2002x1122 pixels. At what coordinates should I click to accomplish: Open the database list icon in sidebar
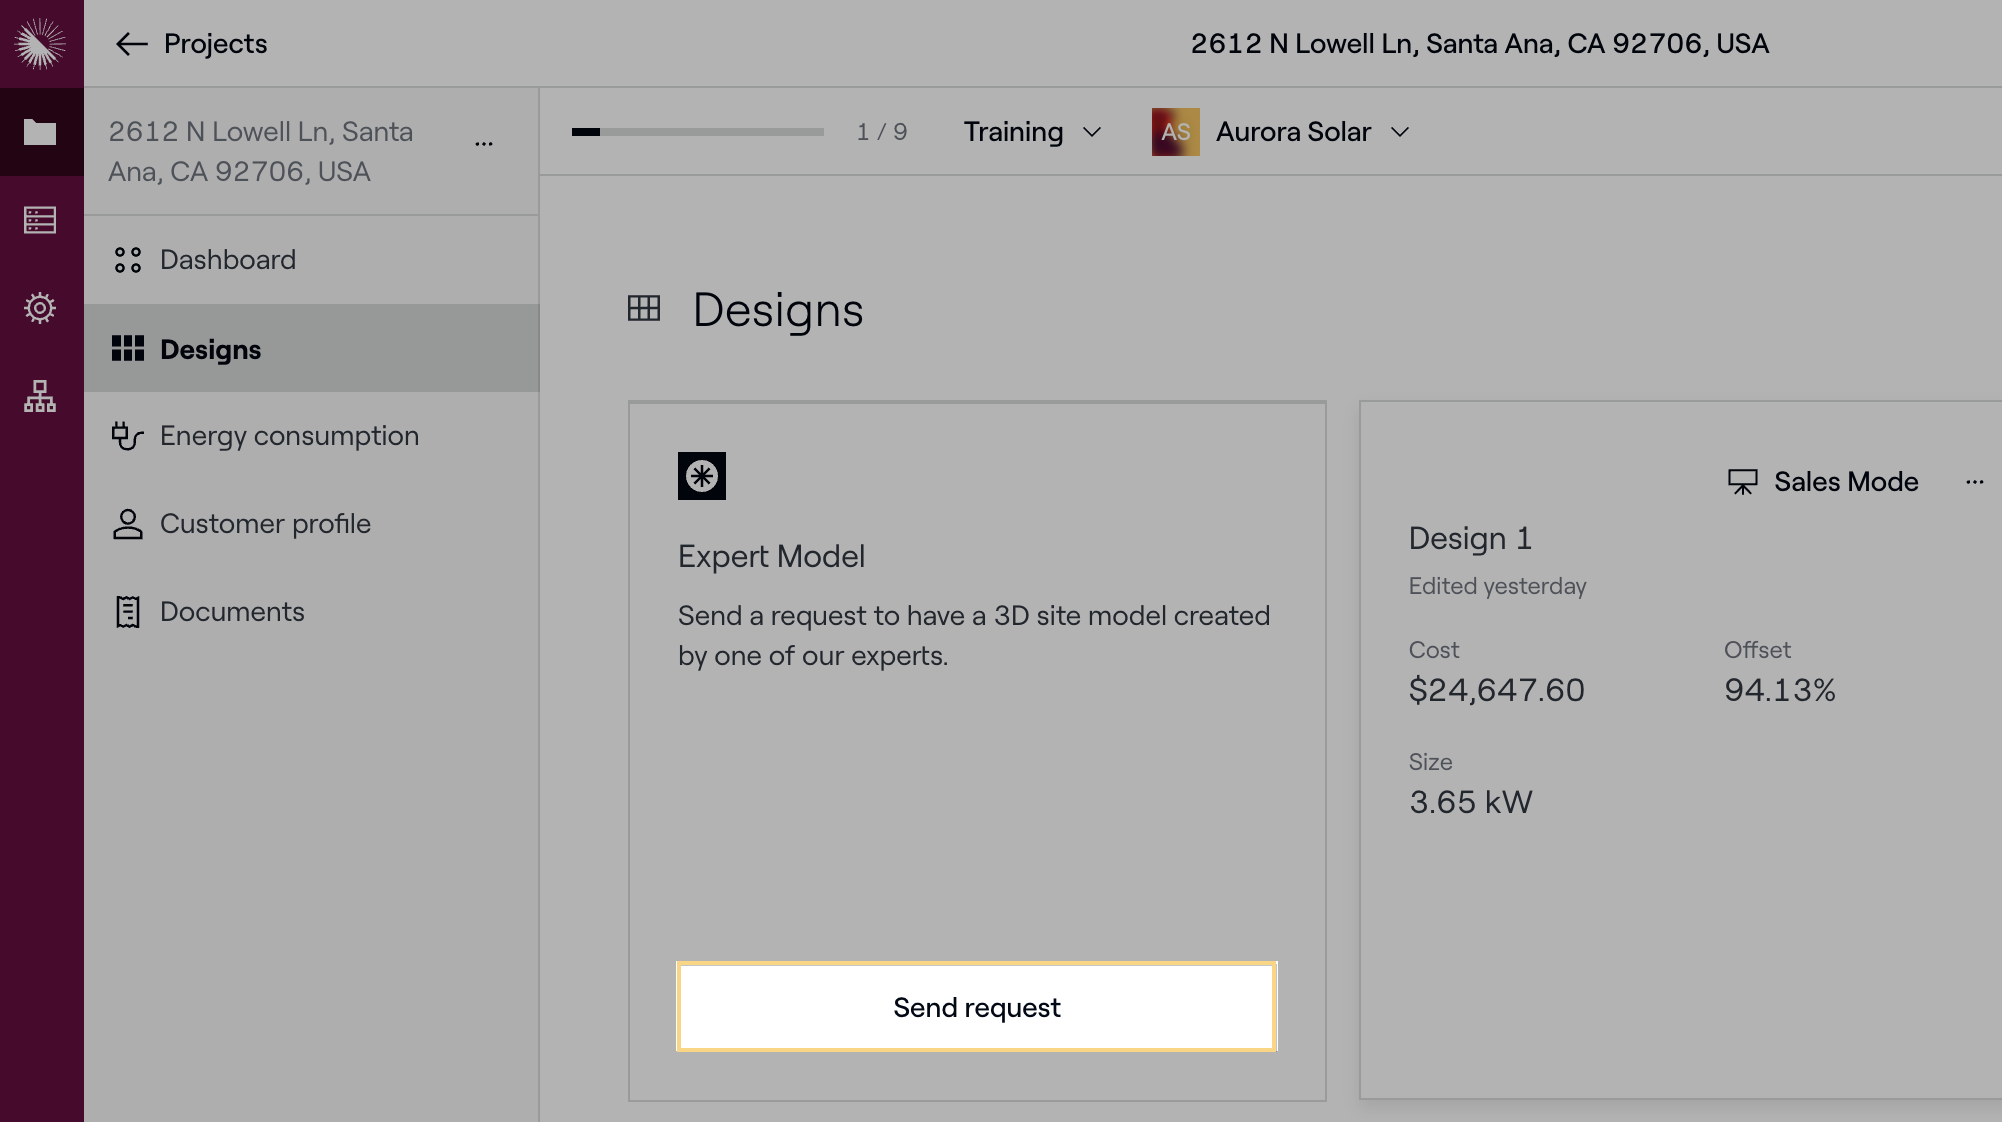(x=40, y=220)
